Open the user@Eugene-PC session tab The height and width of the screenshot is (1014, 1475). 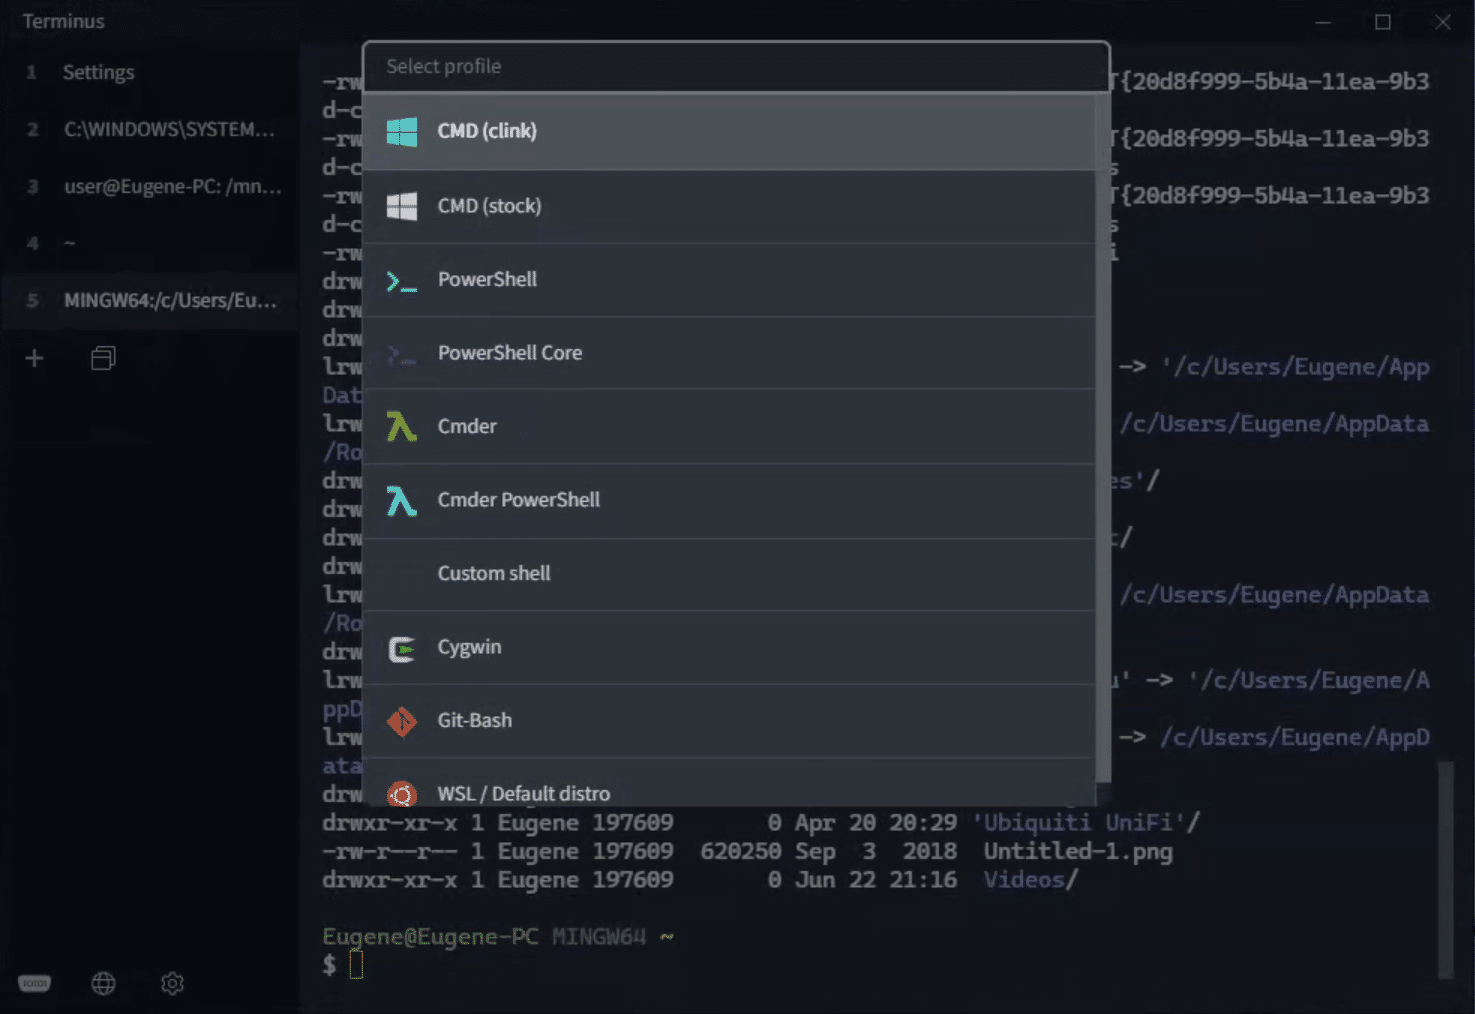(171, 186)
